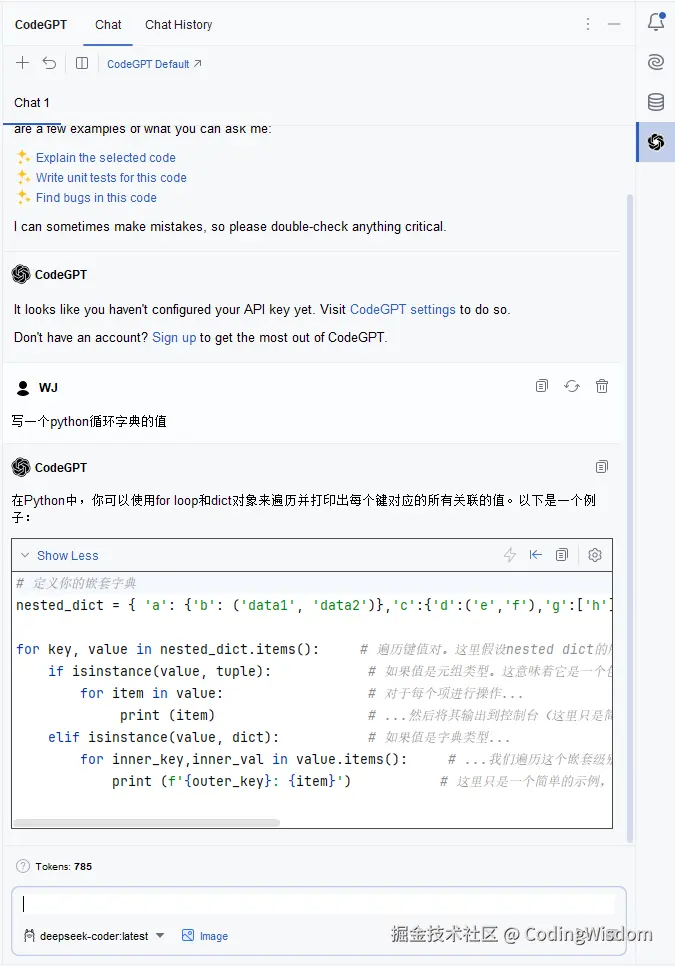Click Explain the selected code suggestion
Viewport: 675px width, 967px height.
tap(105, 158)
